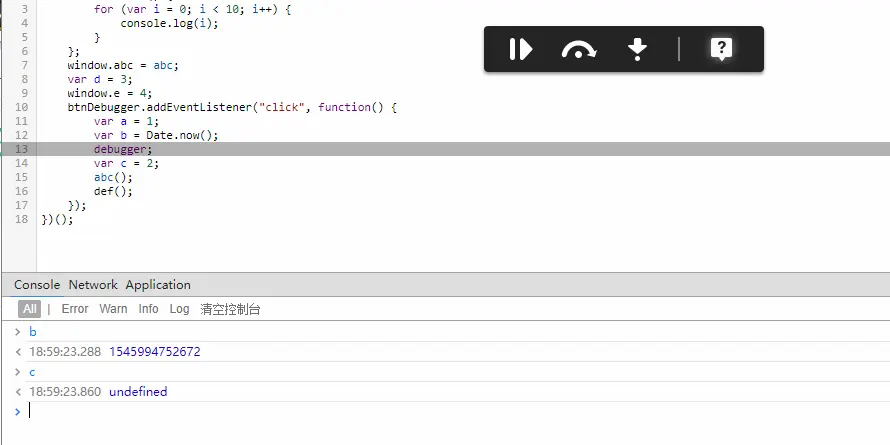Open debugger help question icon
The width and height of the screenshot is (890, 445).
(721, 49)
